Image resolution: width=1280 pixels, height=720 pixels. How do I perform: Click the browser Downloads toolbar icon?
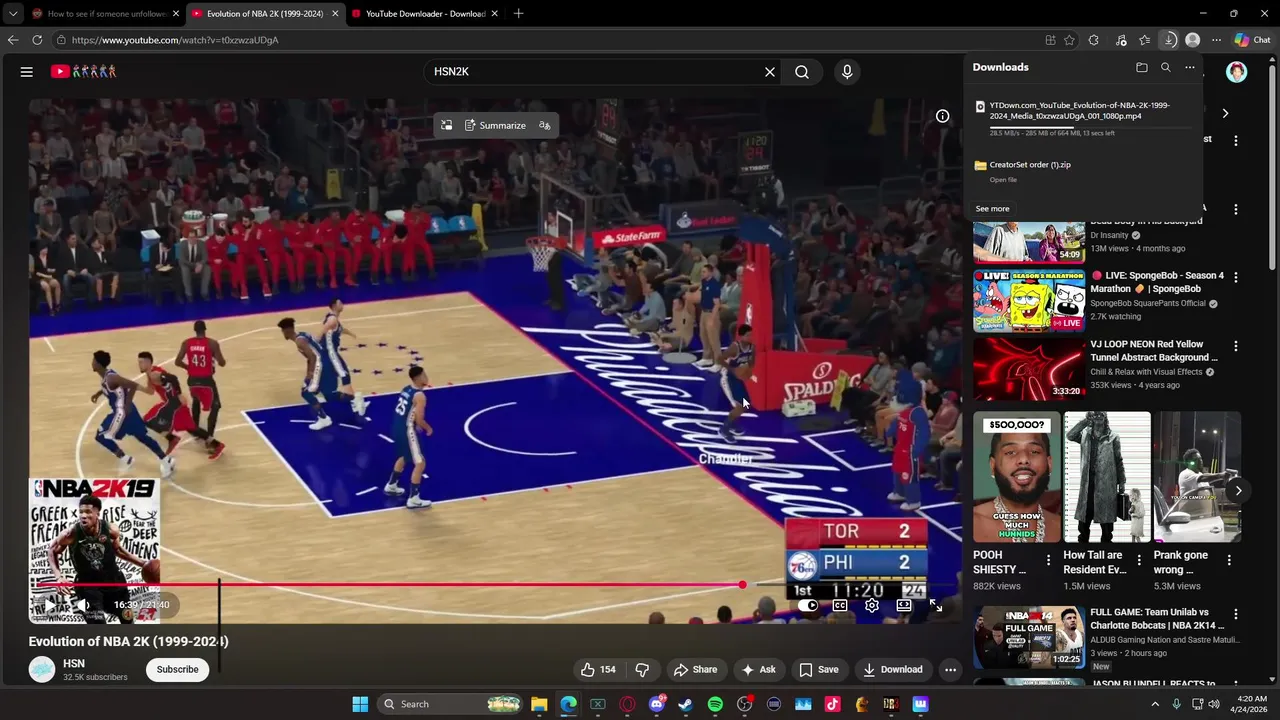1169,40
